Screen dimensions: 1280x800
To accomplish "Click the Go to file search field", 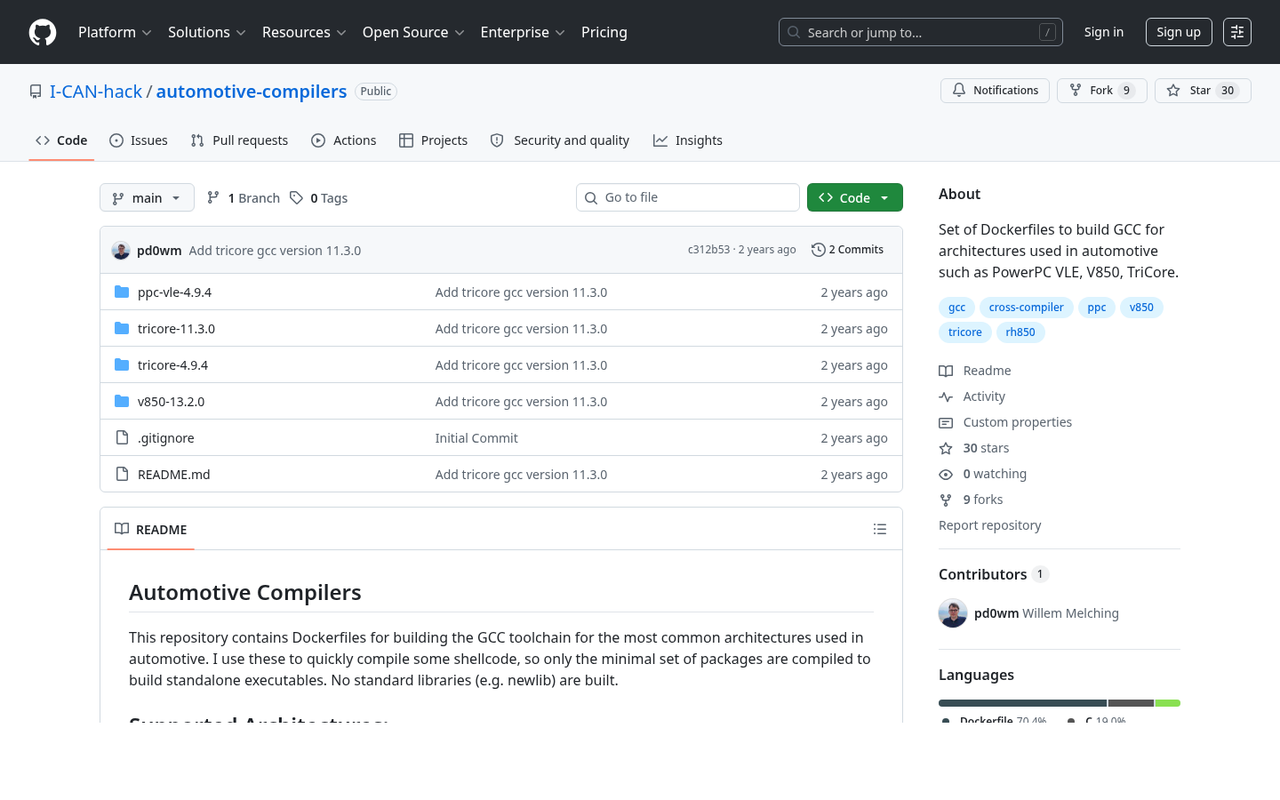I will 687,197.
